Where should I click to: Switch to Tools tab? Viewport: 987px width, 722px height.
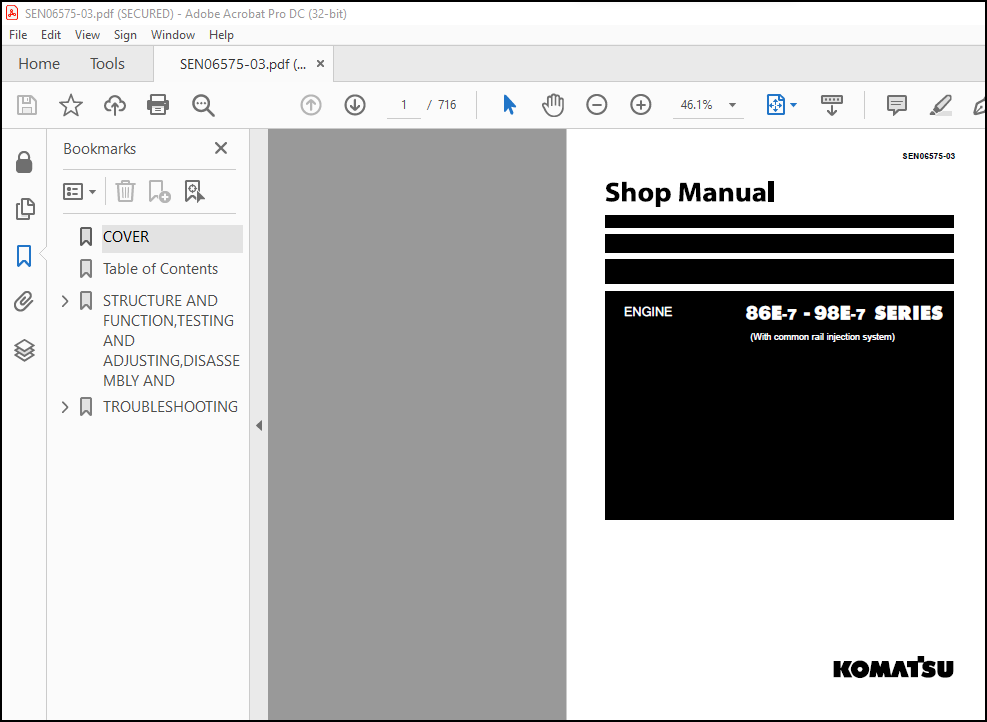point(107,64)
